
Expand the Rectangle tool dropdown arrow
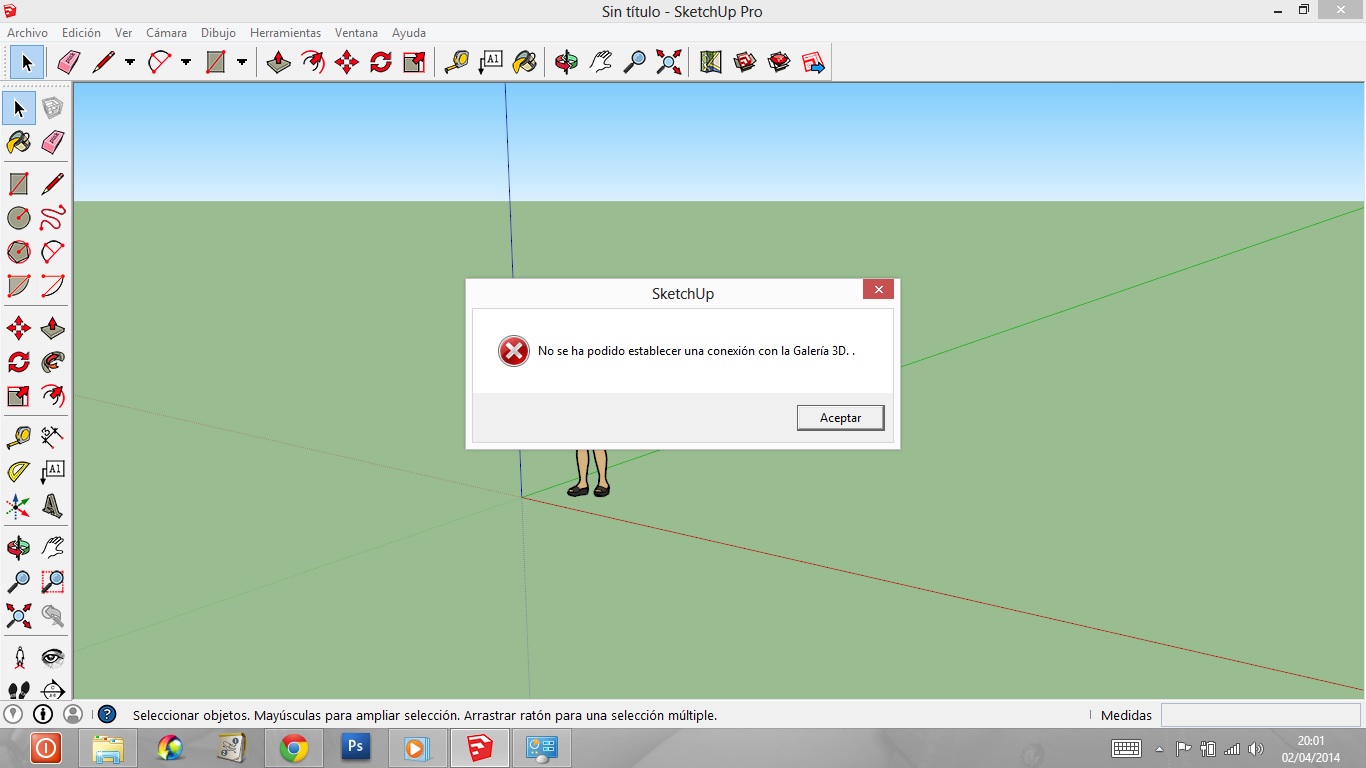point(242,62)
